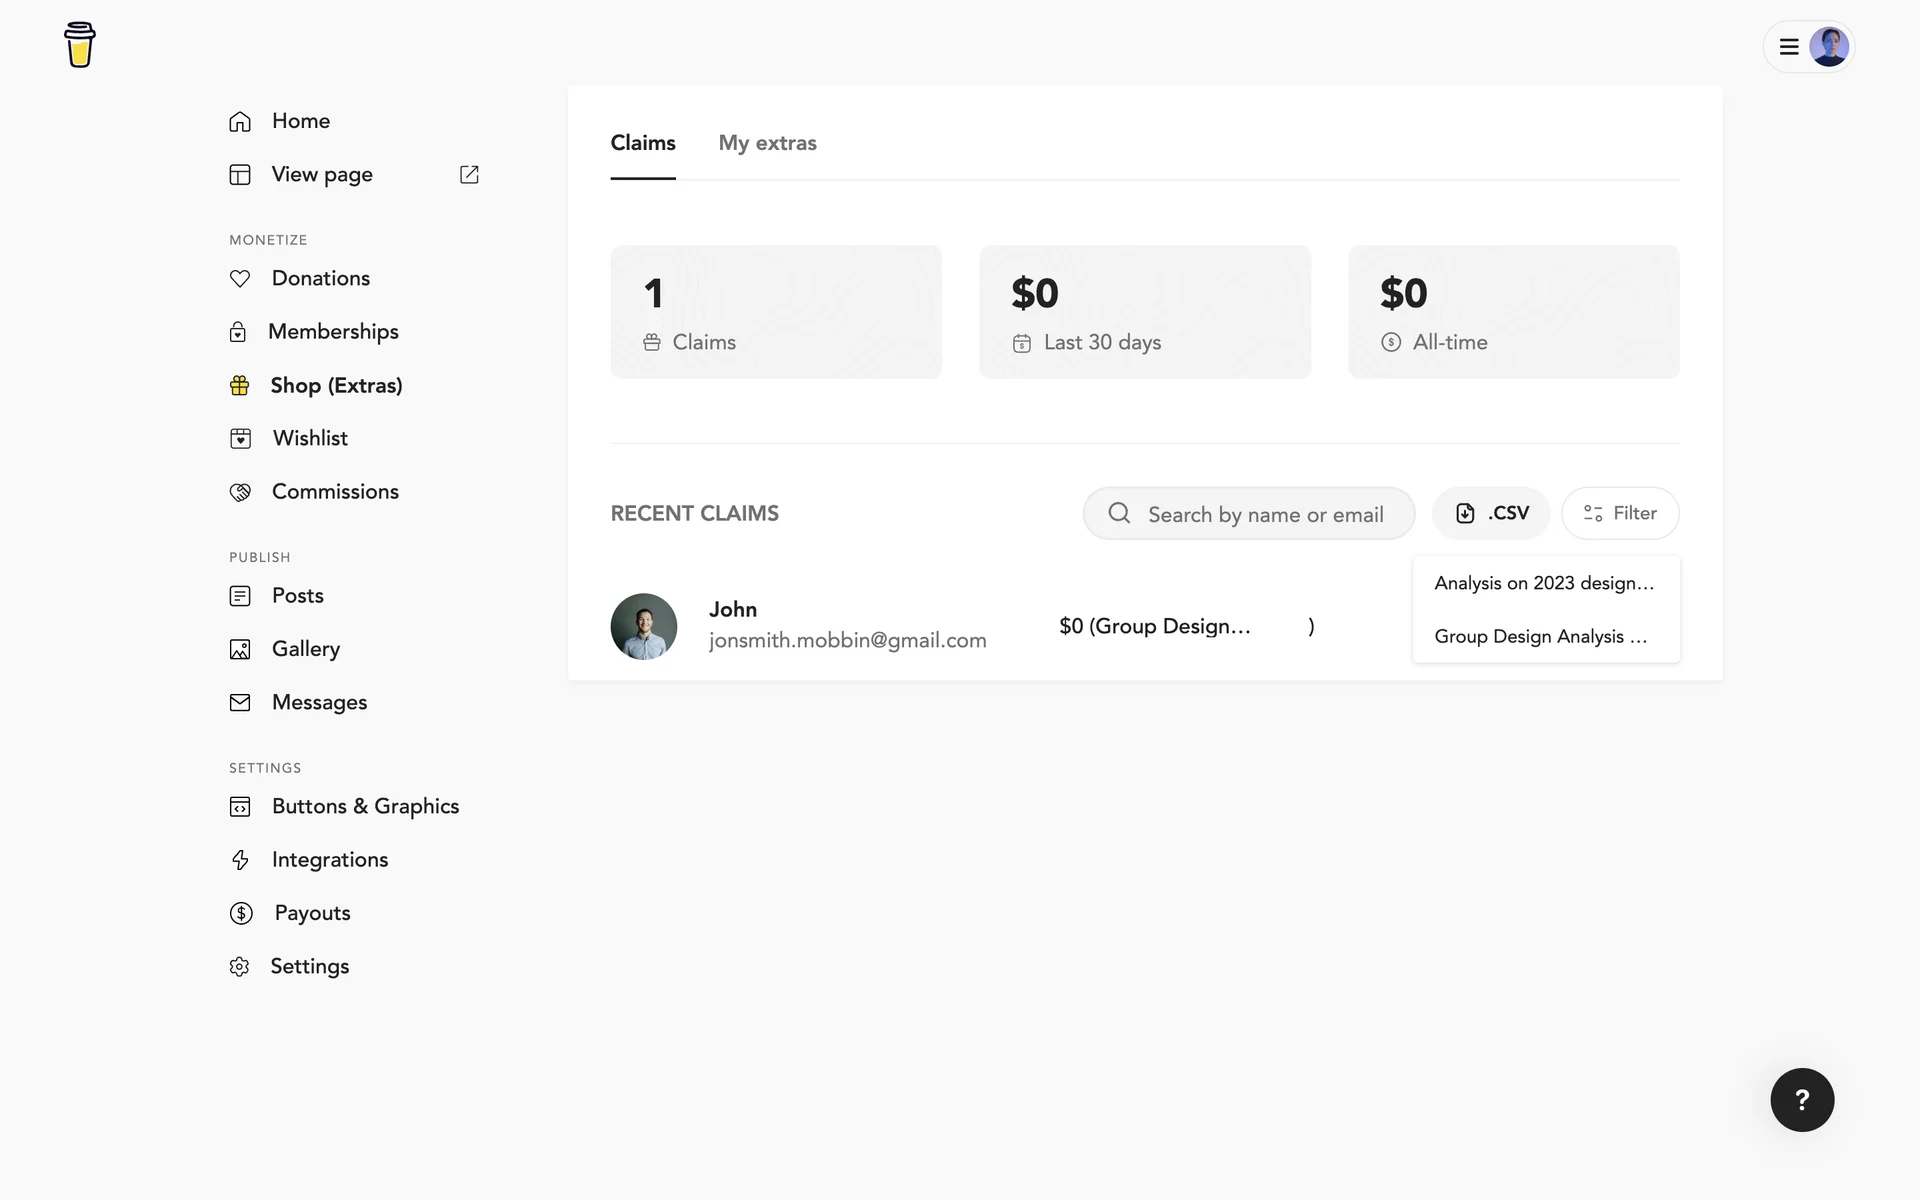Go to Wishlist in the sidebar
Screen dimensions: 1920x1200
point(310,438)
